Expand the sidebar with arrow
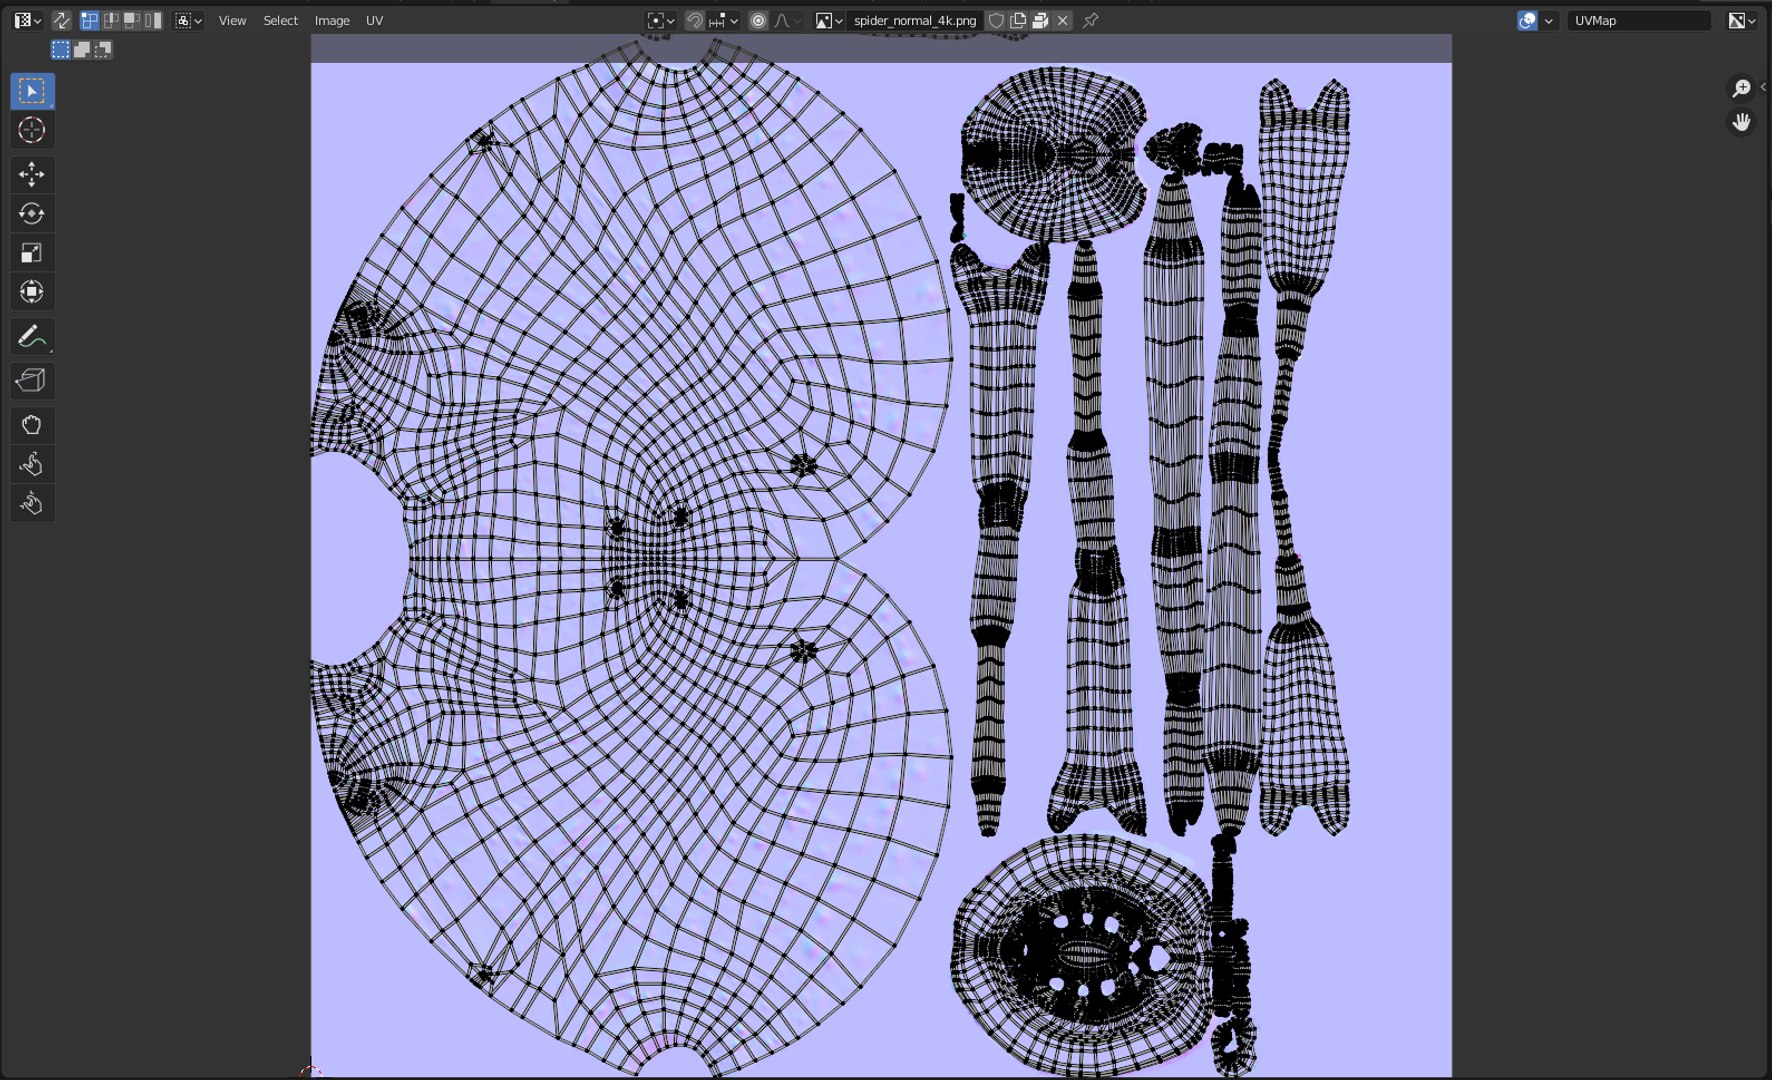Screen dimensions: 1772x1080 (x=1763, y=87)
